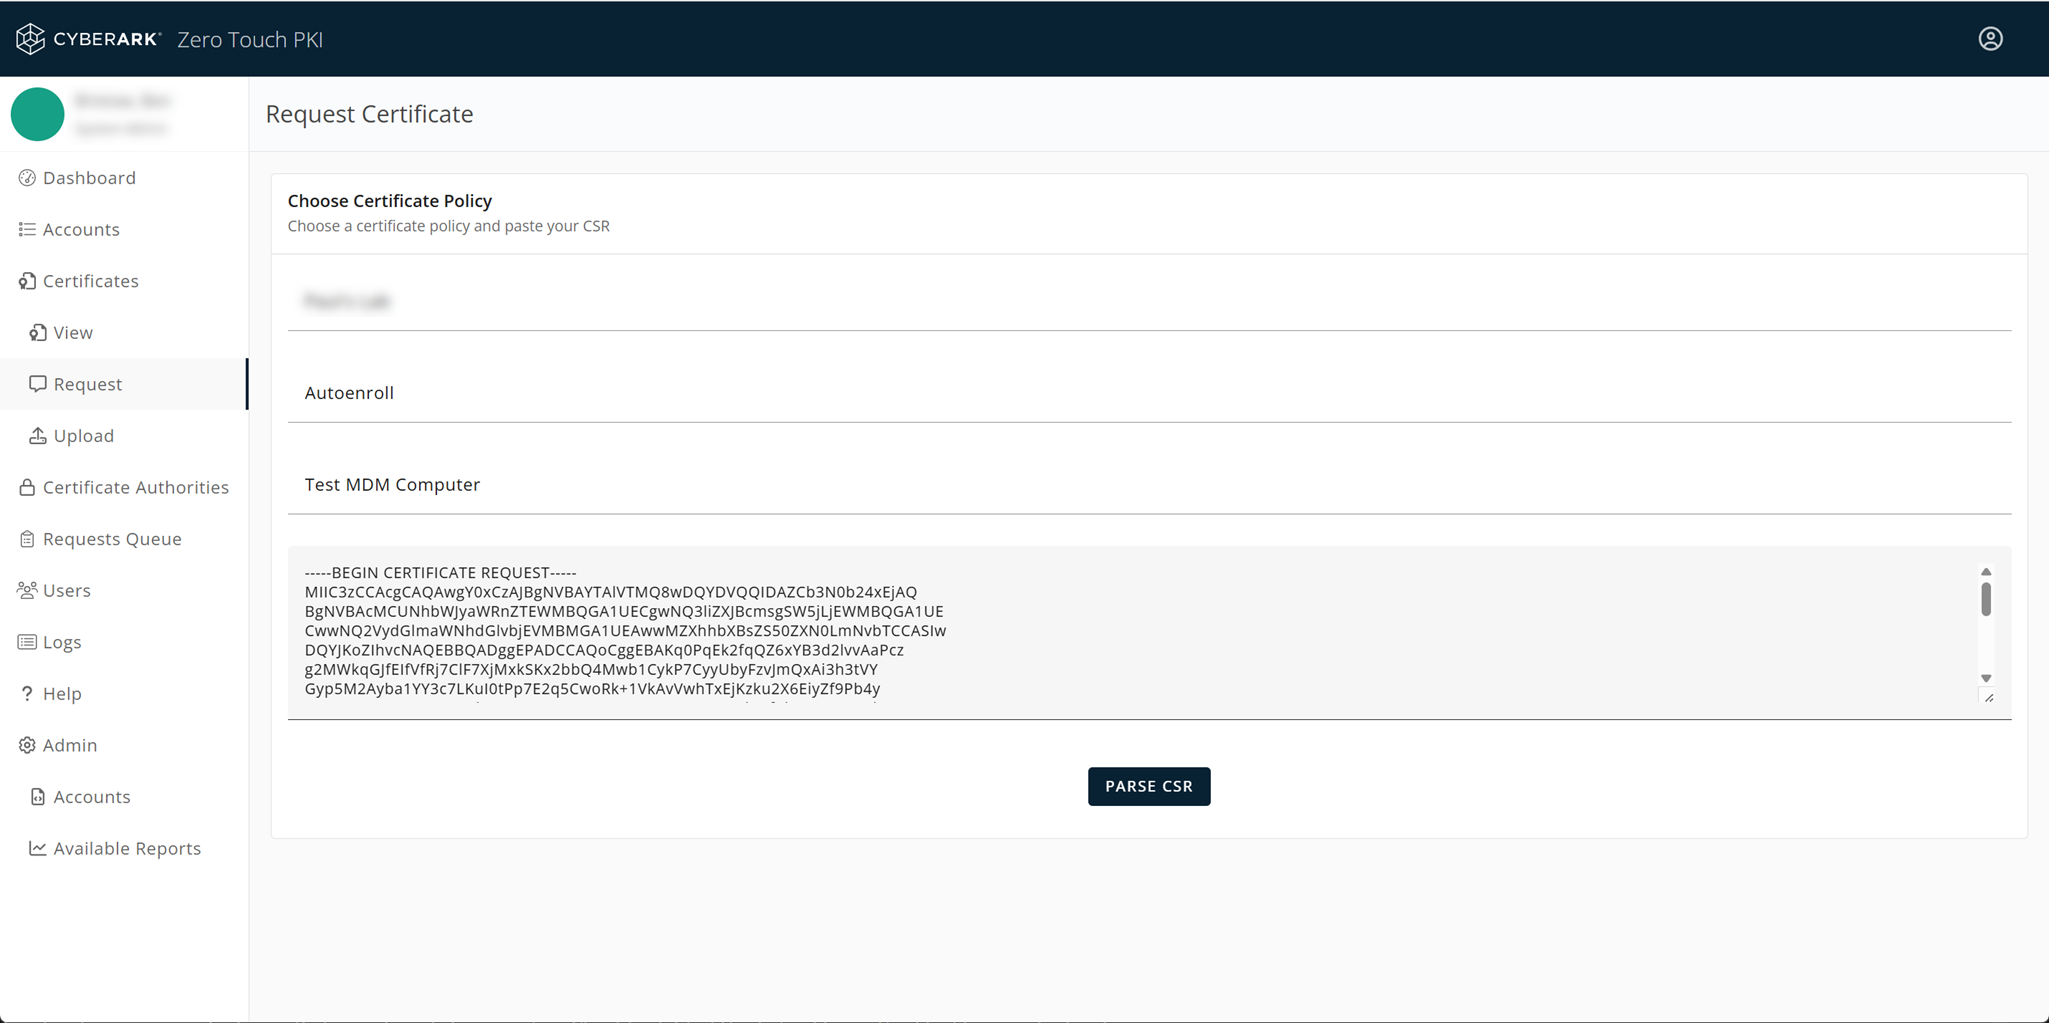
Task: Click the user profile icon in header
Action: (1990, 38)
